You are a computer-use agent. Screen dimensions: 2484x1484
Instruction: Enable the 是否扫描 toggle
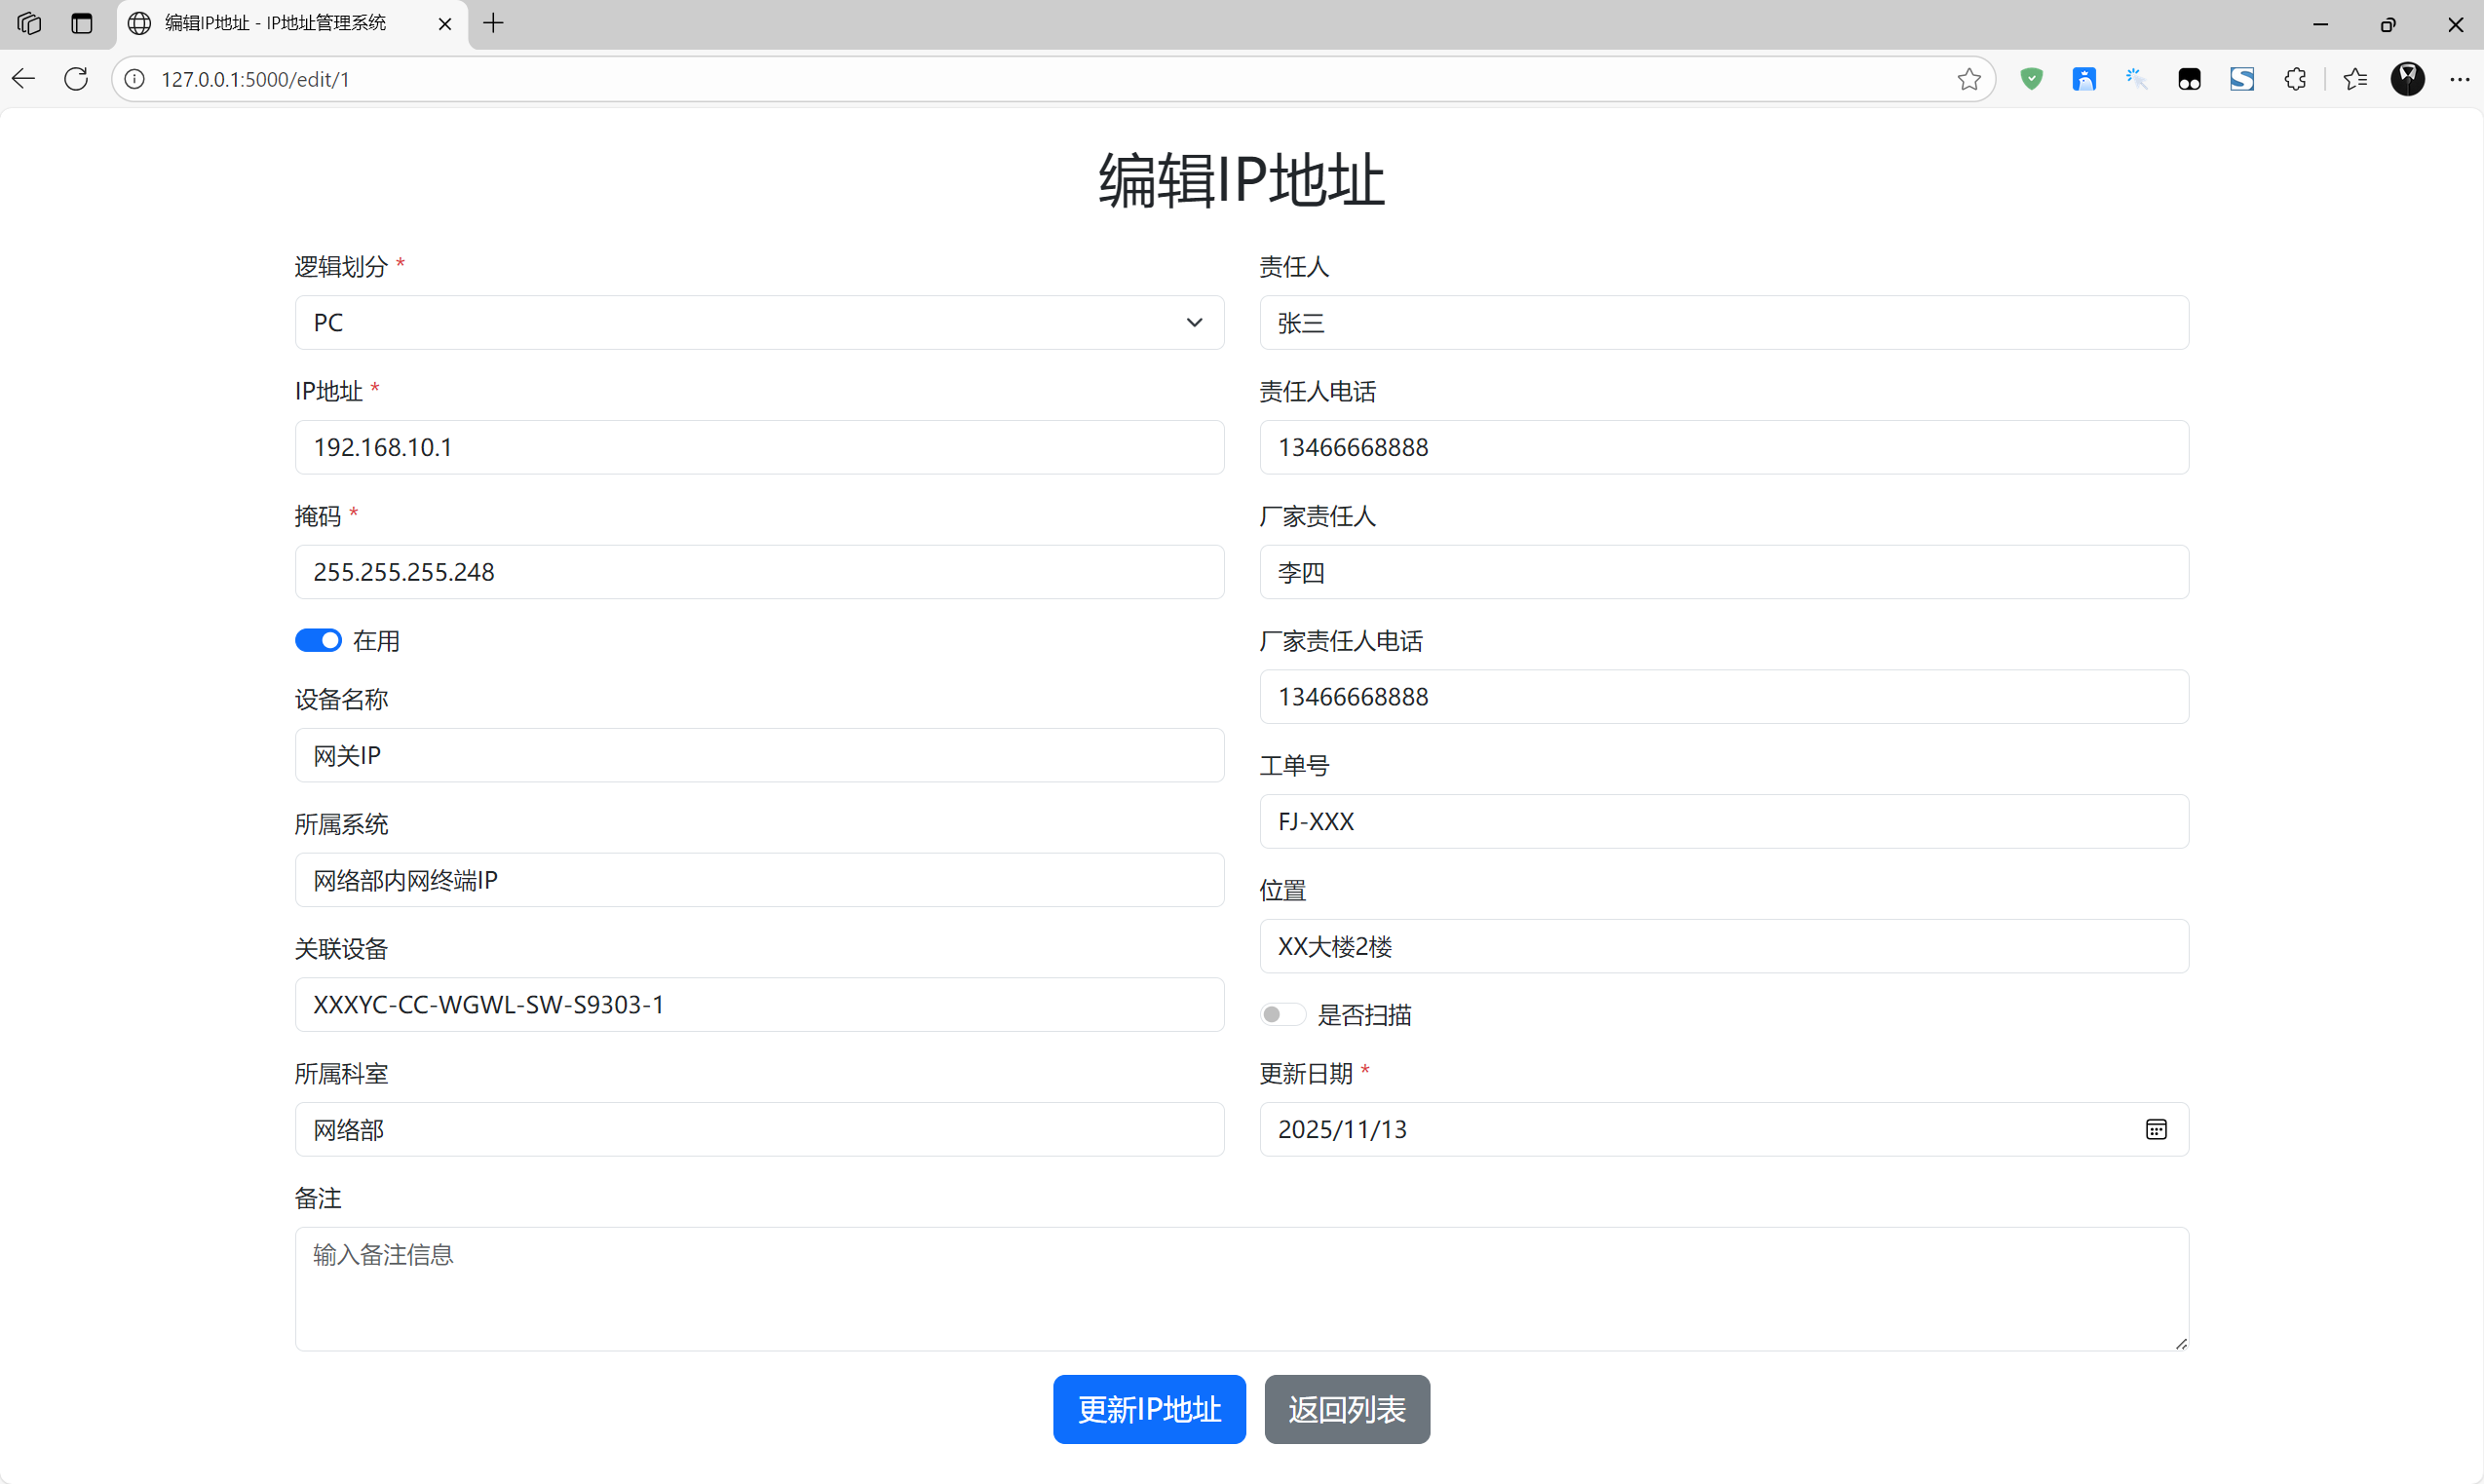[x=1282, y=1013]
